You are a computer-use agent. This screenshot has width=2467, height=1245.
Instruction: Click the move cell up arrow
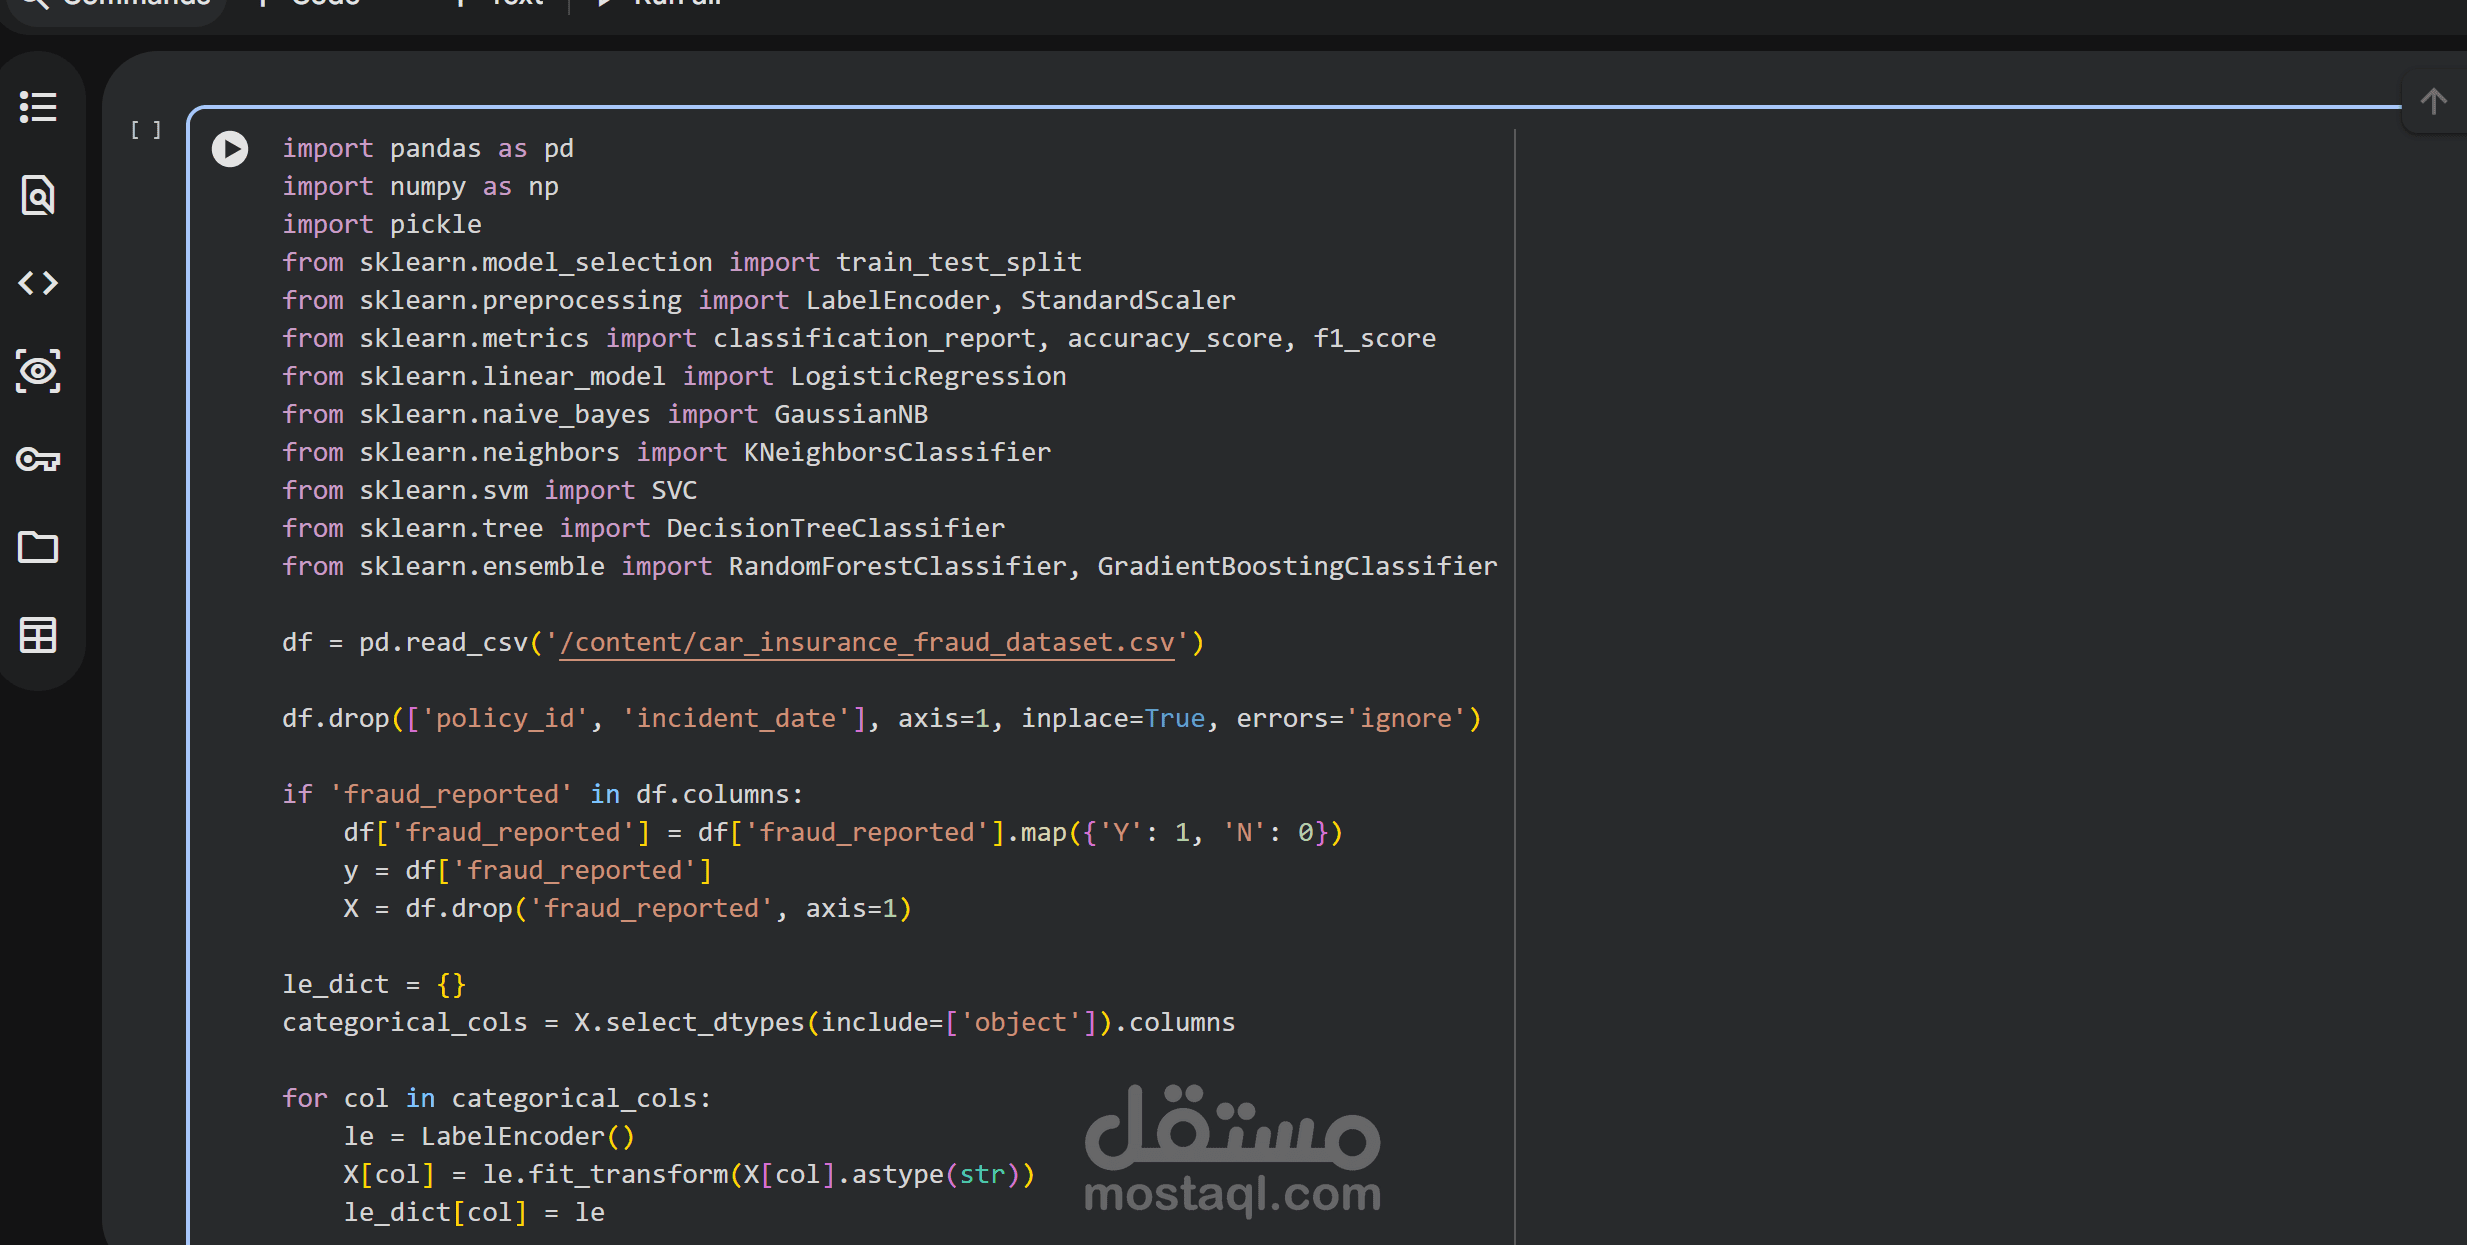(2433, 101)
